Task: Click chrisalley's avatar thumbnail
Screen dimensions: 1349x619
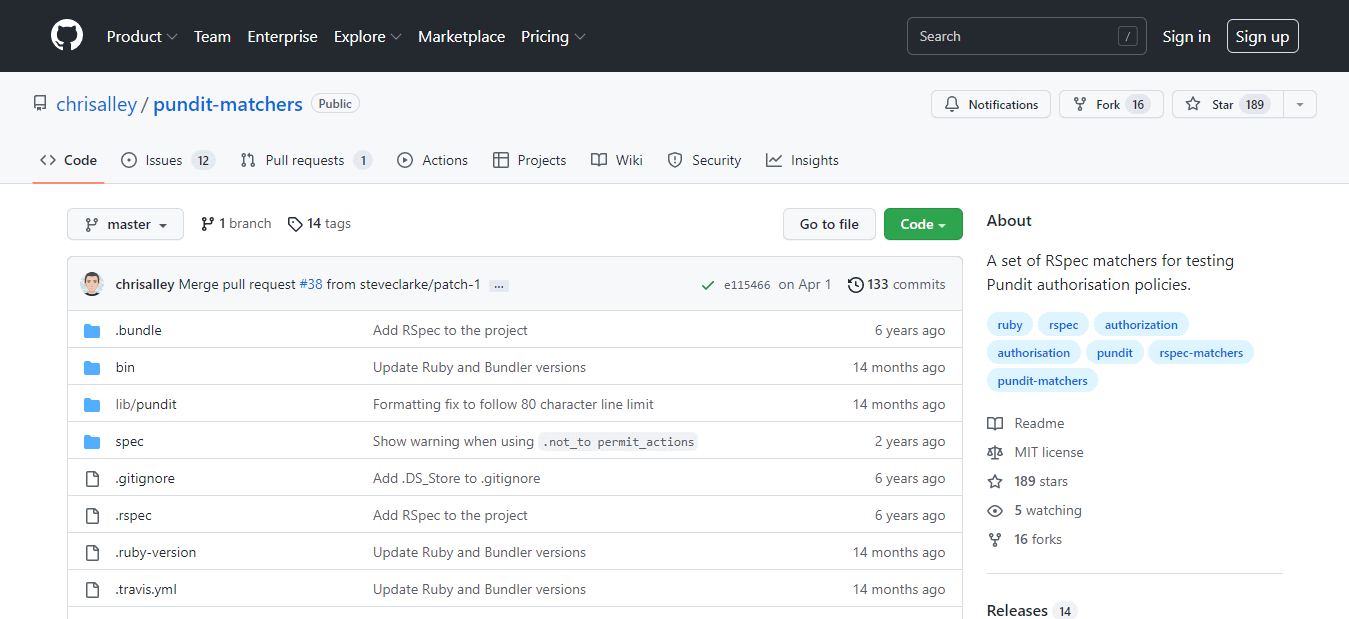Action: [92, 284]
